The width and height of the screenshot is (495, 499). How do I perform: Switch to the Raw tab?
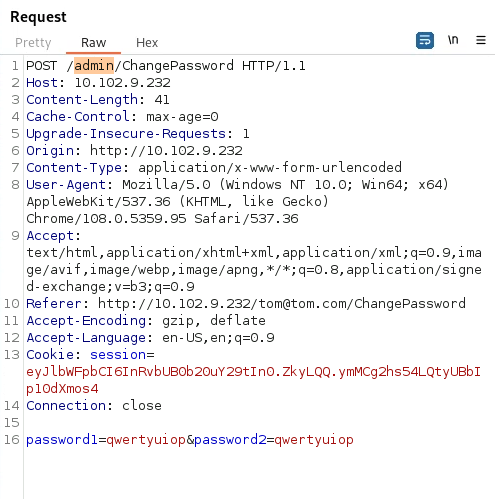93,43
